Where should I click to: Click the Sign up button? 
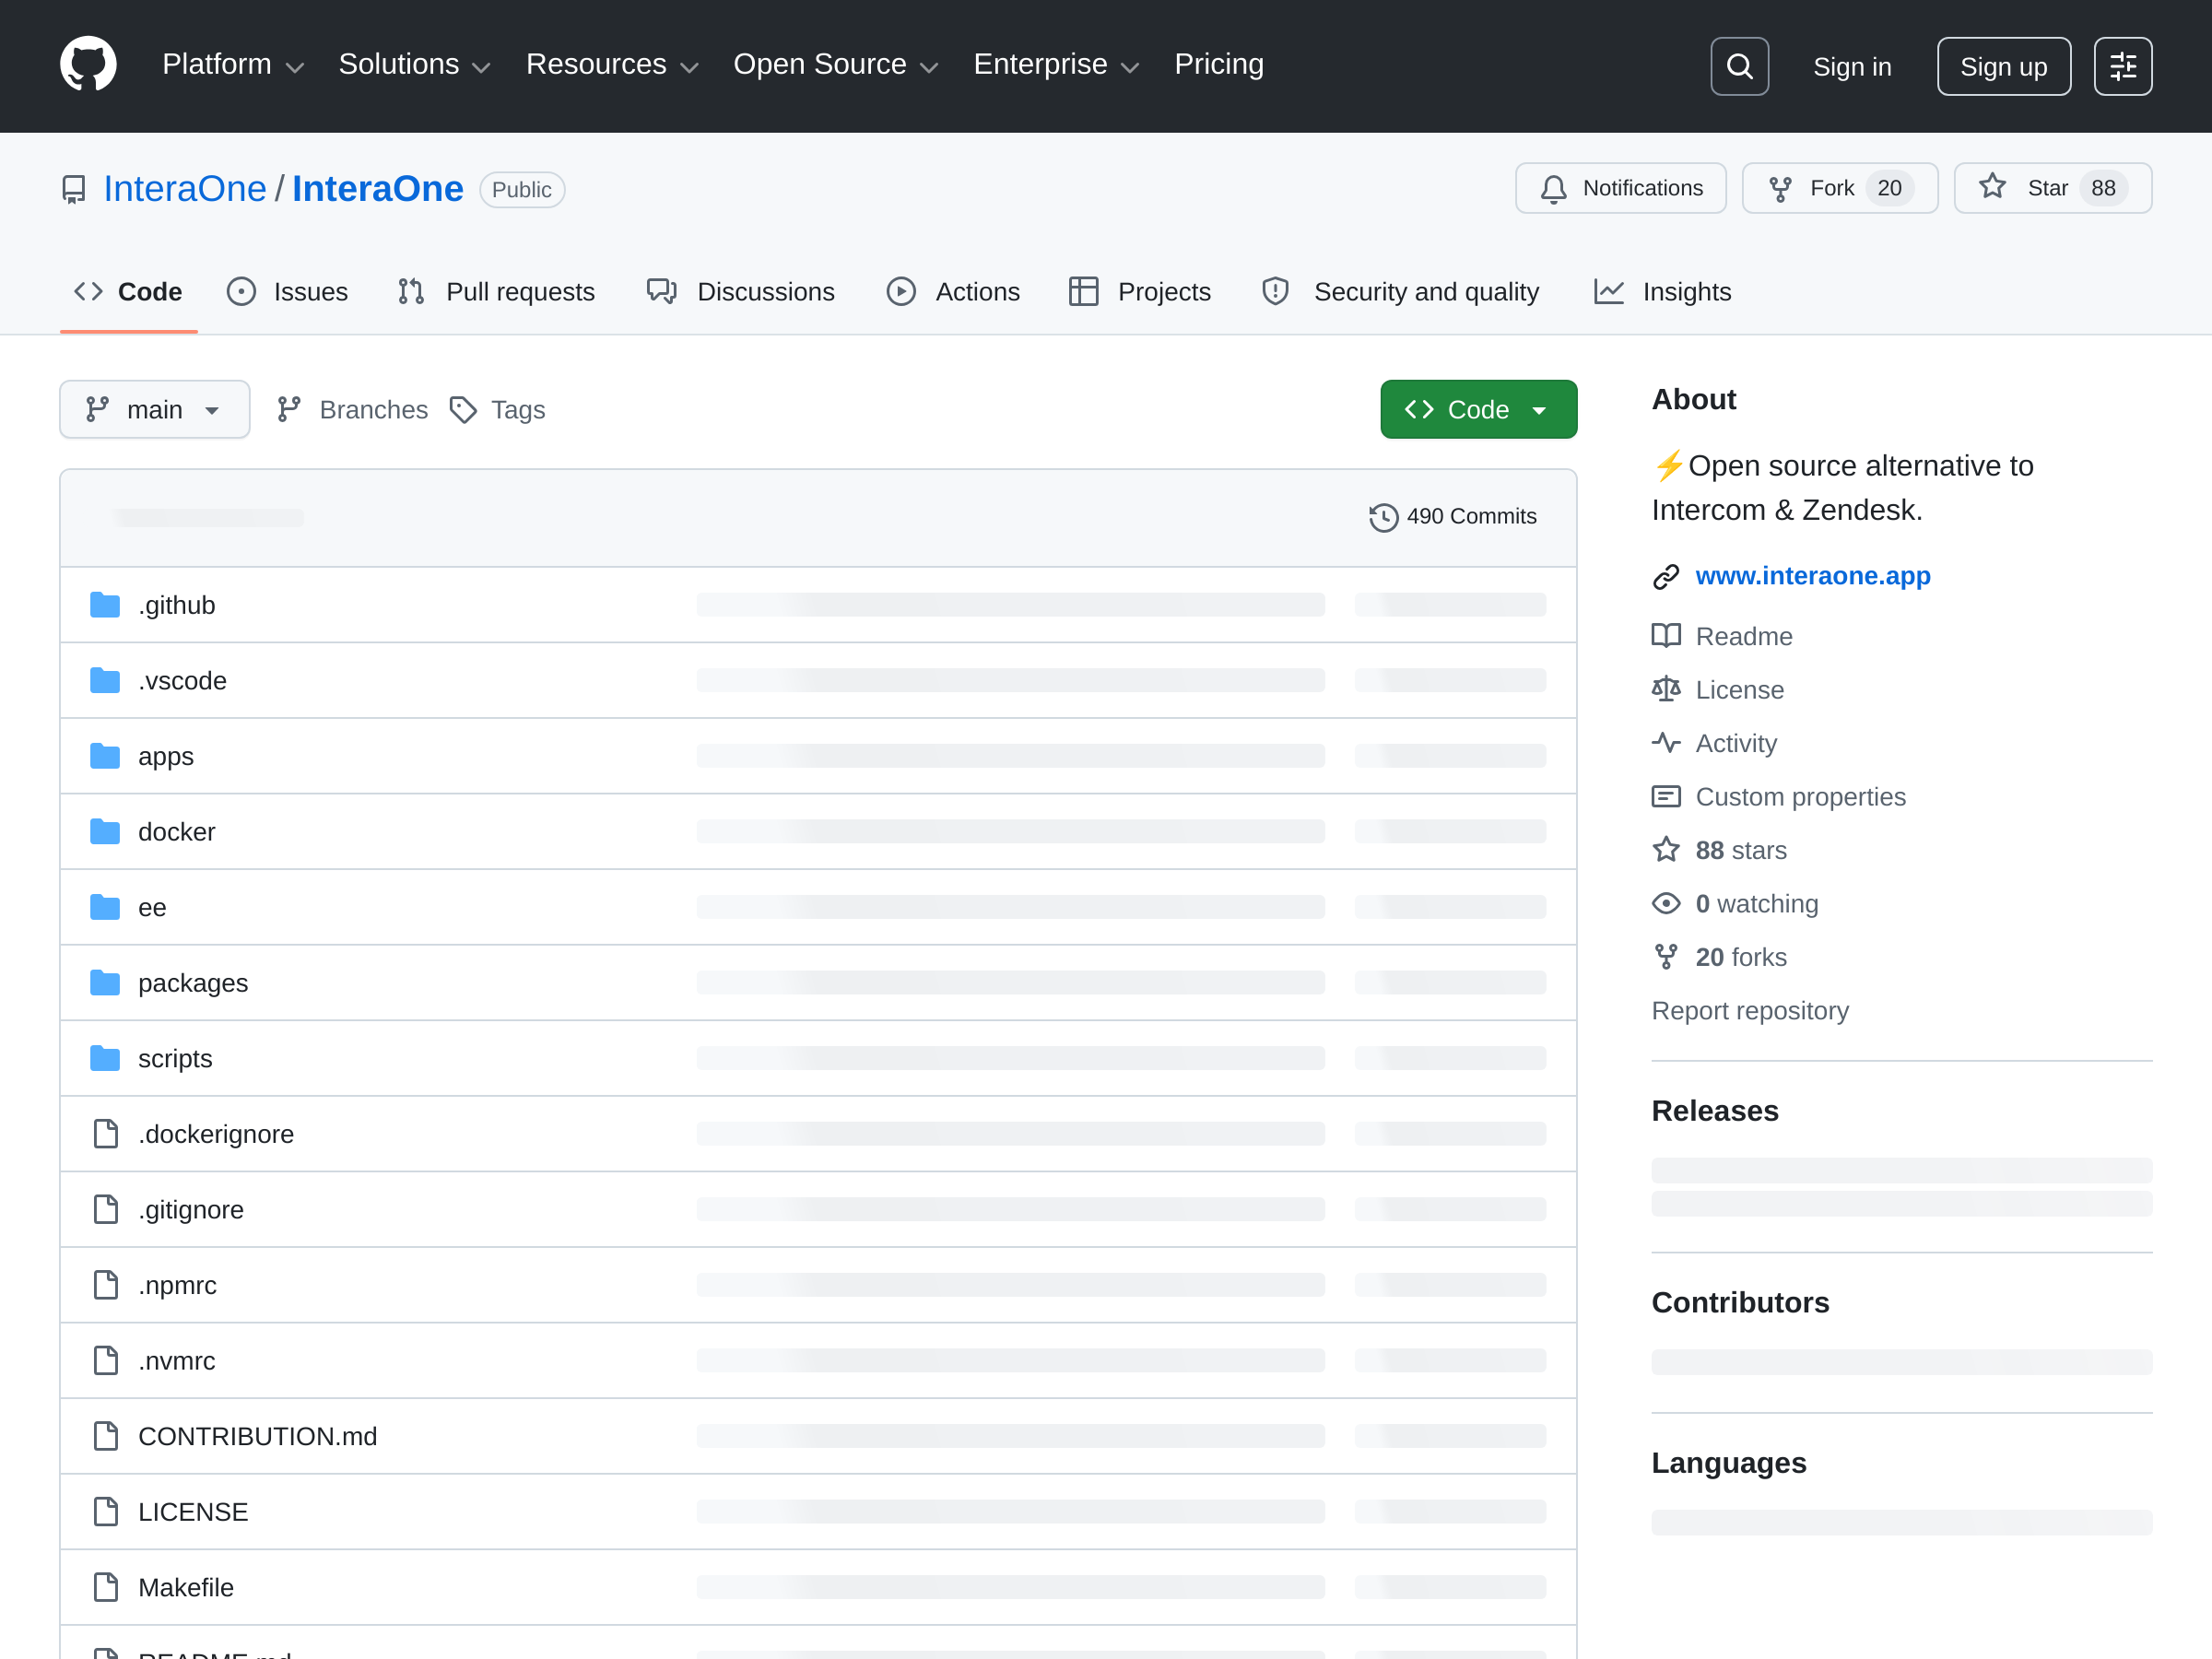[x=2003, y=66]
